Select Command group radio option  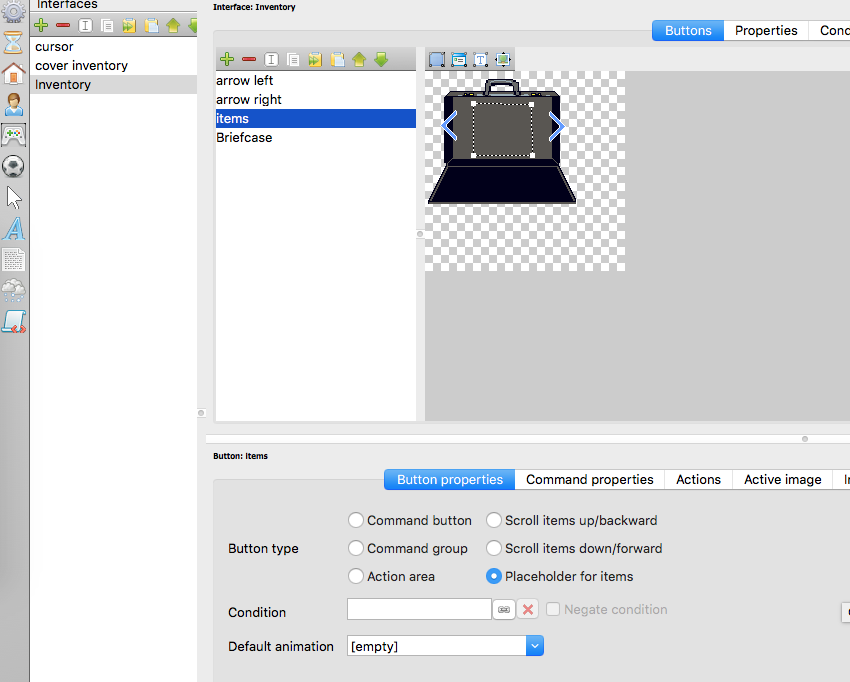point(356,548)
